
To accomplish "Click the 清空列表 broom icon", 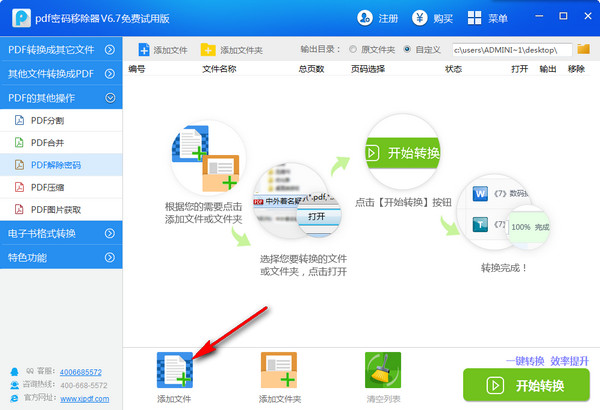I will (383, 370).
